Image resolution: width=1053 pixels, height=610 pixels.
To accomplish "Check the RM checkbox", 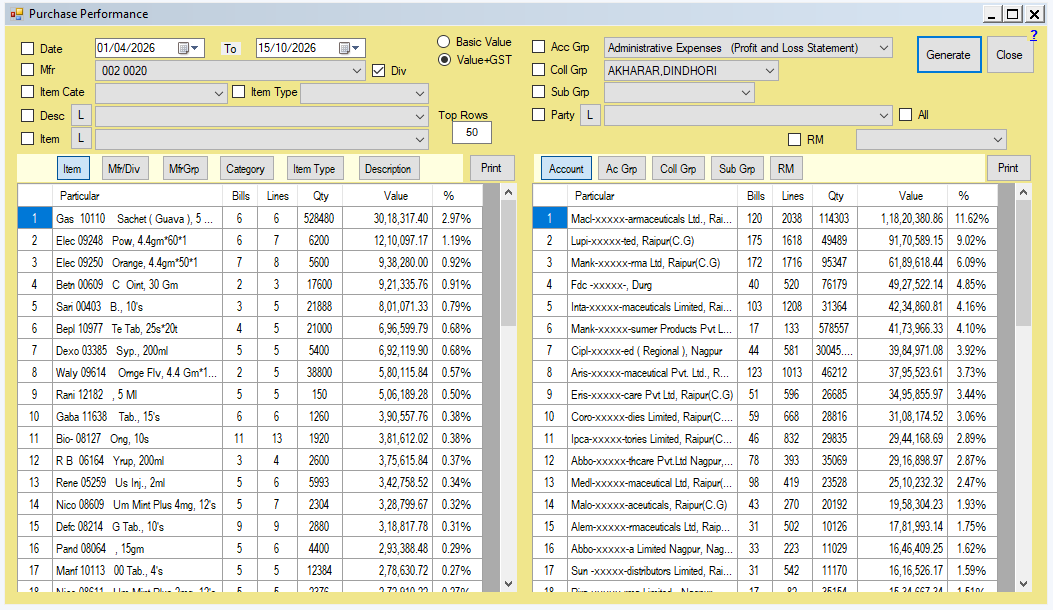I will point(794,139).
